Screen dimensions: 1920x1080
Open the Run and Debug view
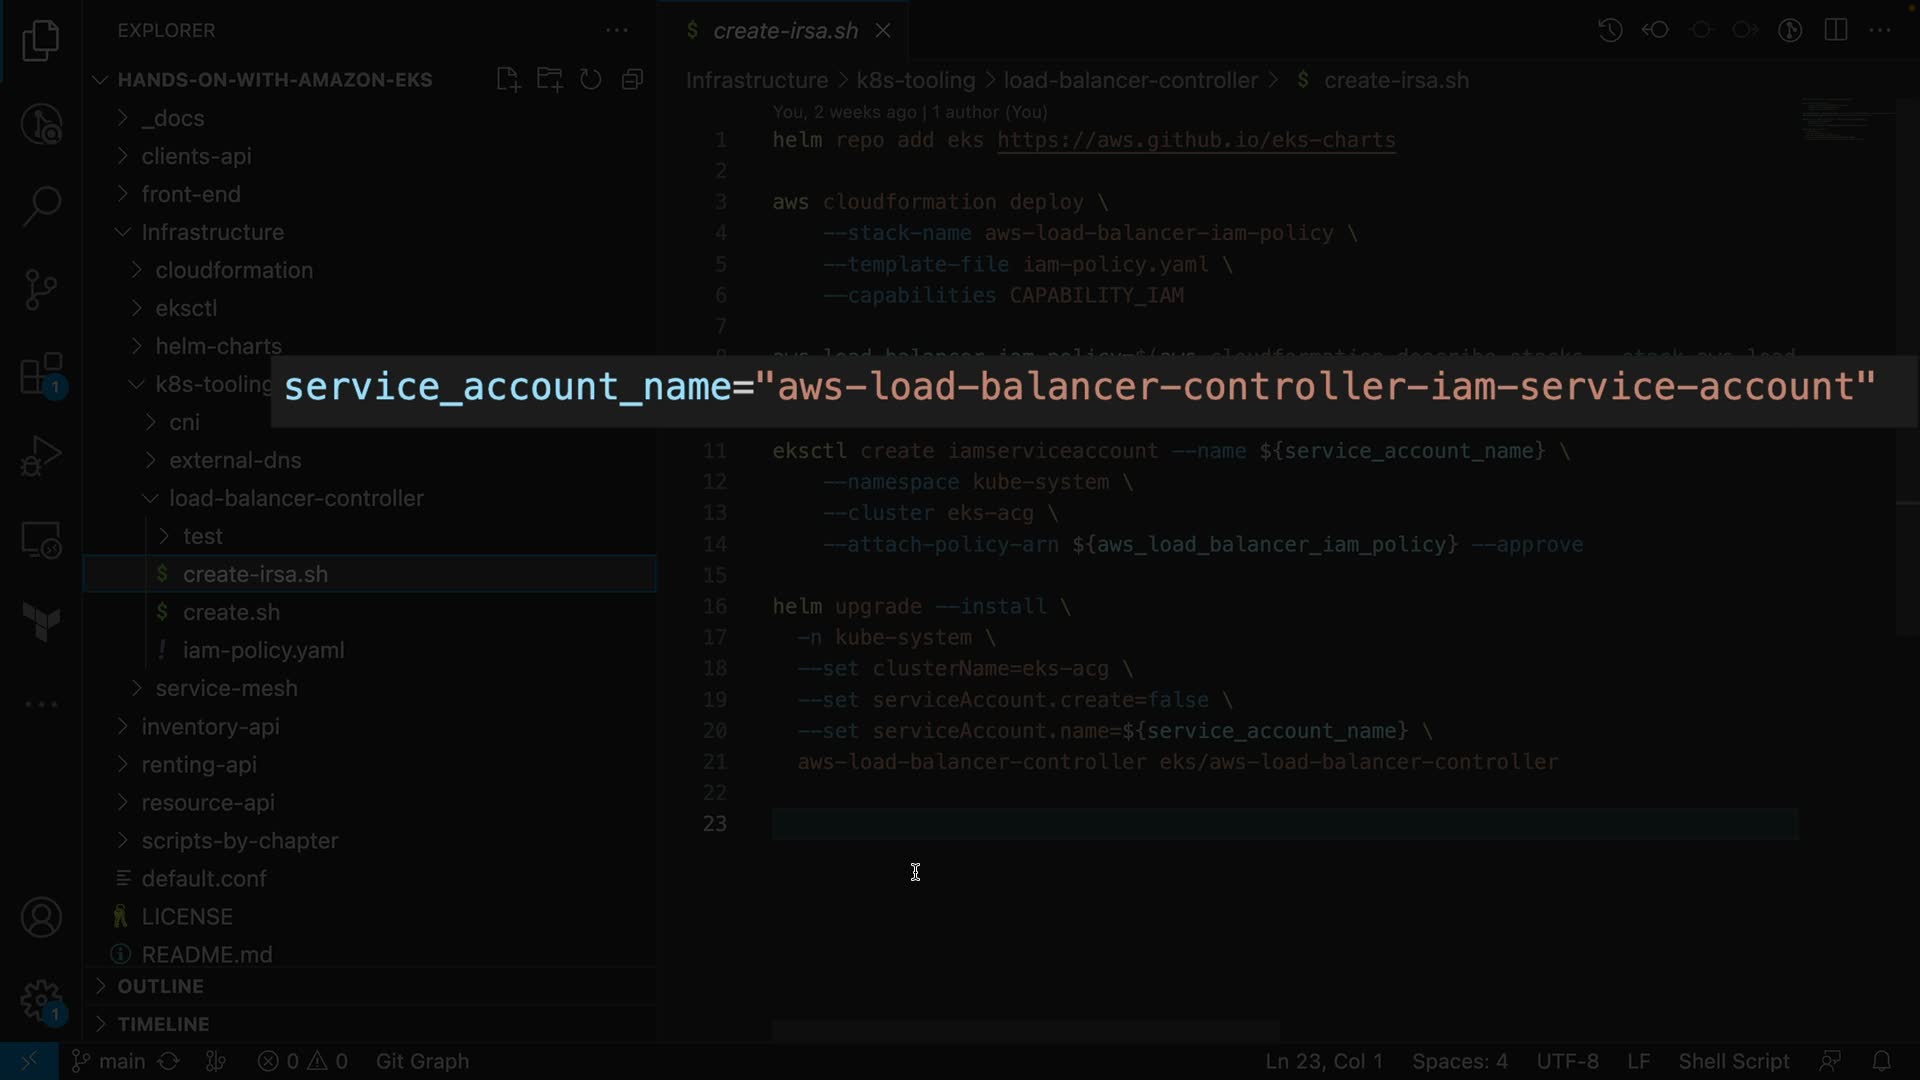[41, 457]
